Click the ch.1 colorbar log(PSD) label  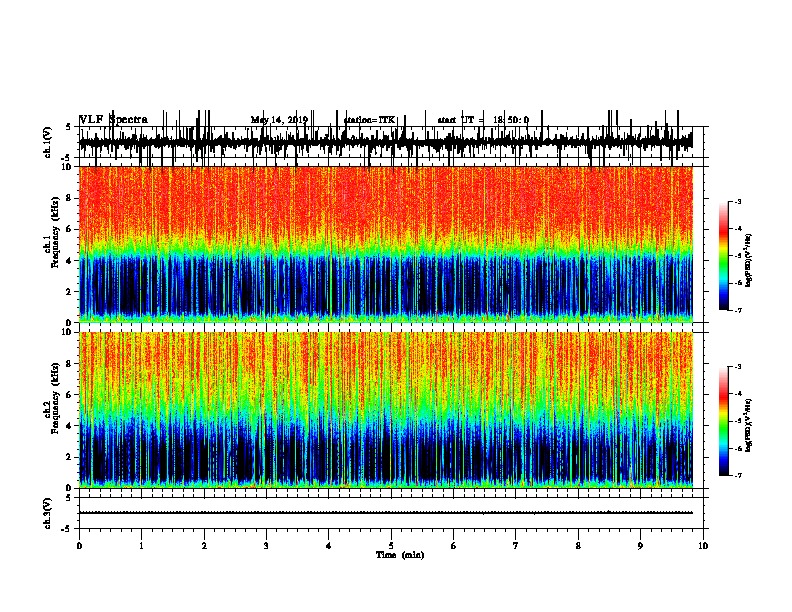(x=748, y=261)
